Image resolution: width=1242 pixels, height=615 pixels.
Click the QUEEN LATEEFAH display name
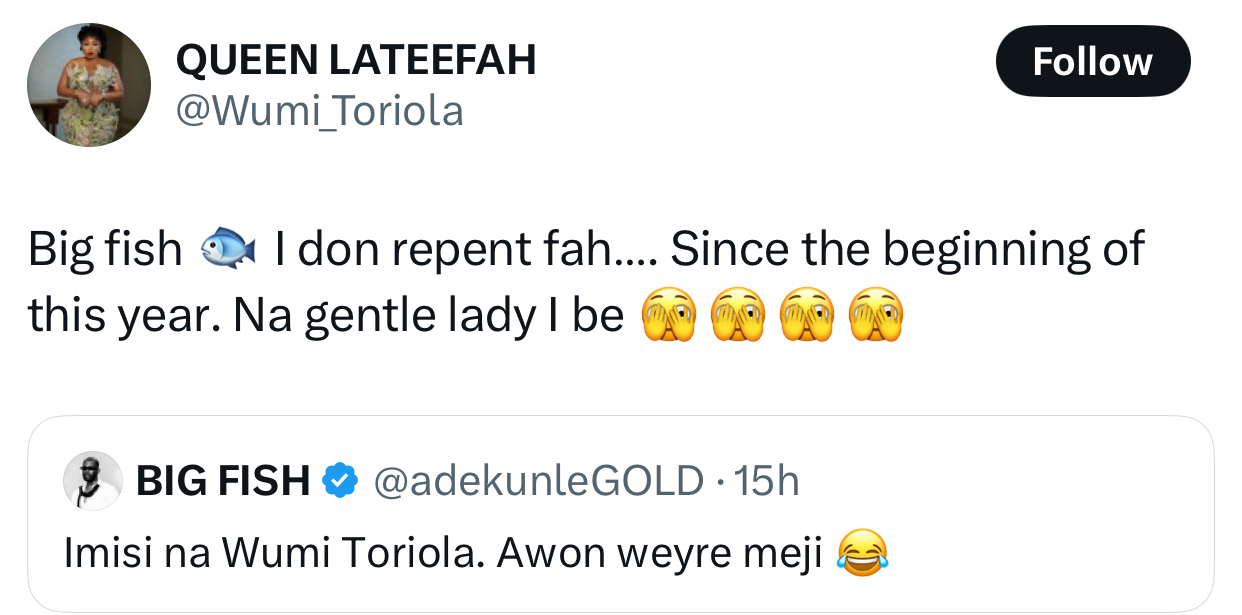tap(356, 62)
